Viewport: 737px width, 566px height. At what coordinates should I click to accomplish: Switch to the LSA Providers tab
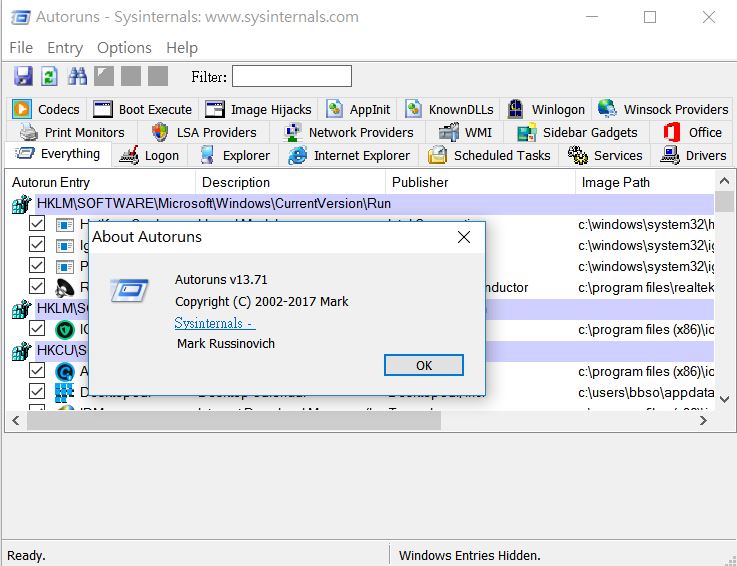pos(204,132)
